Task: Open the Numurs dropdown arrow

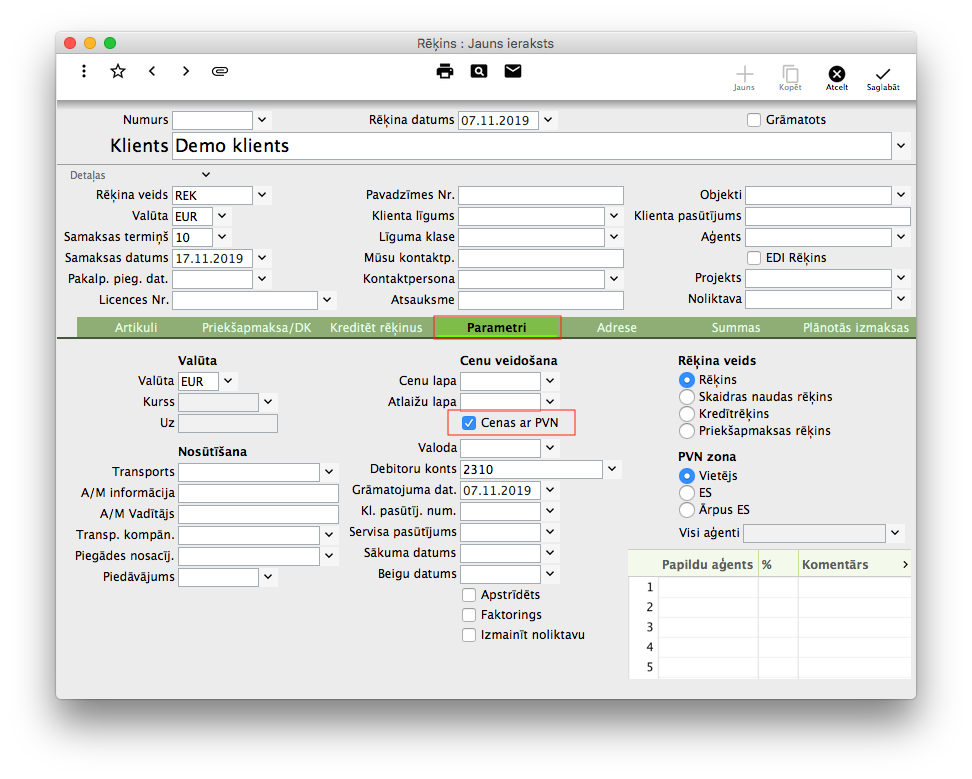Action: tap(262, 120)
